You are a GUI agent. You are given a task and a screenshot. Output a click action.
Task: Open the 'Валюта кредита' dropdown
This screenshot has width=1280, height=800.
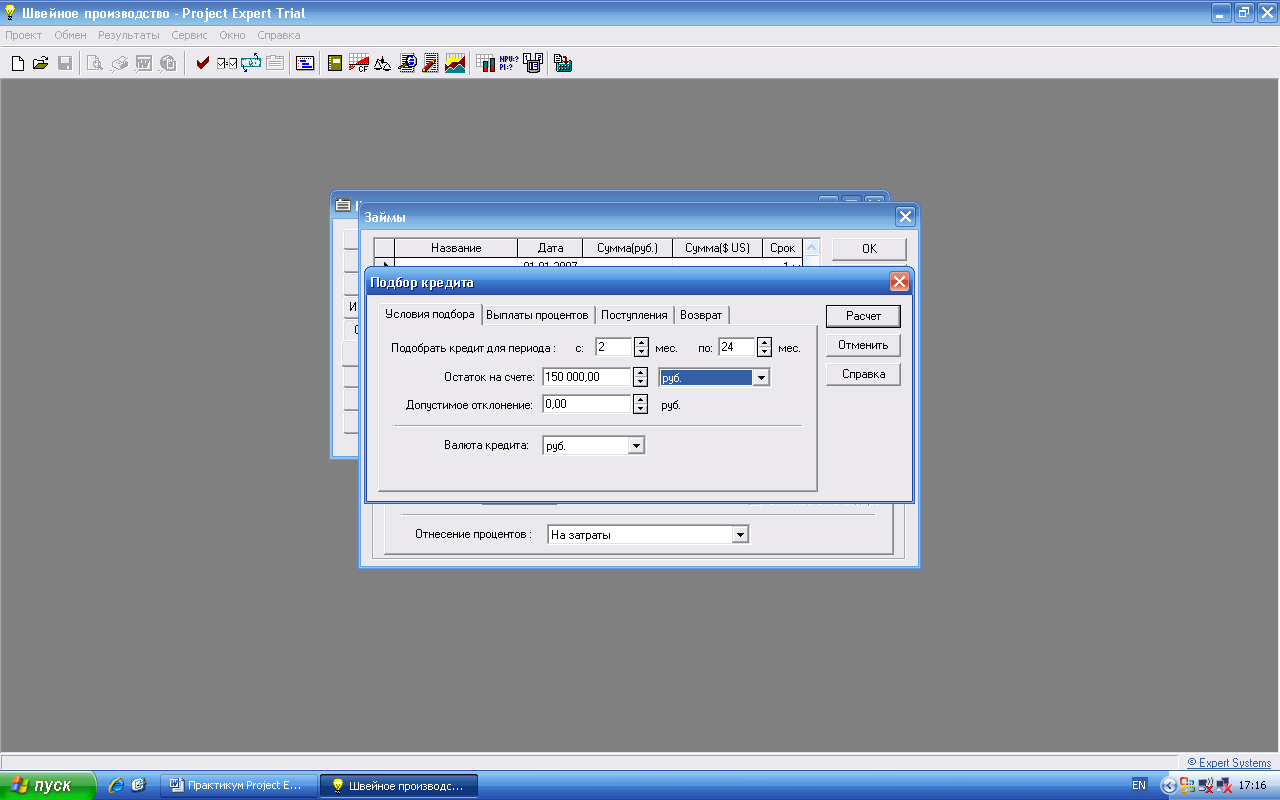pos(636,446)
